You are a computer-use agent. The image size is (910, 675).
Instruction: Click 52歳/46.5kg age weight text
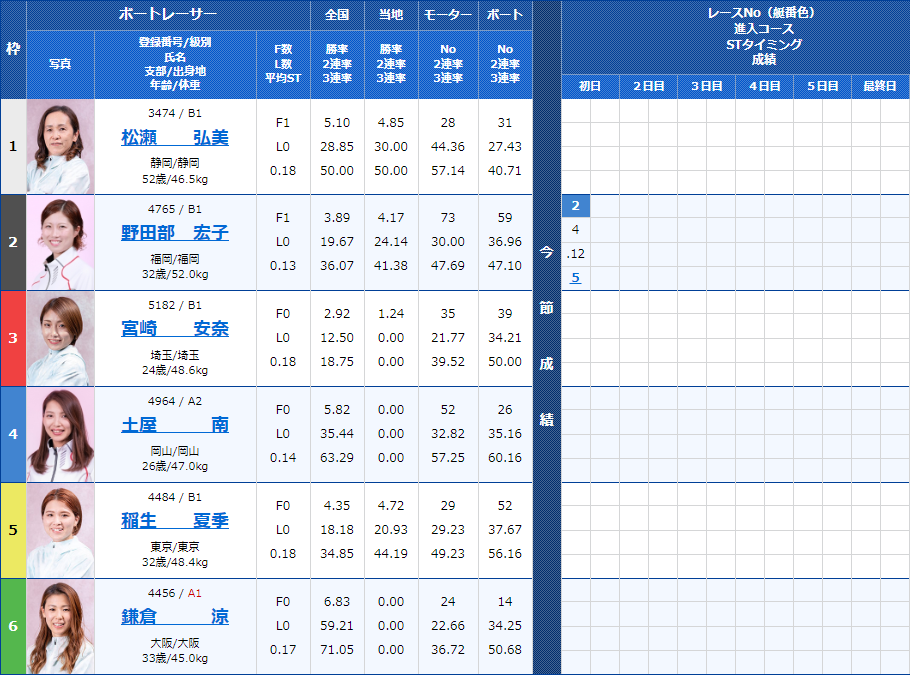(x=175, y=179)
